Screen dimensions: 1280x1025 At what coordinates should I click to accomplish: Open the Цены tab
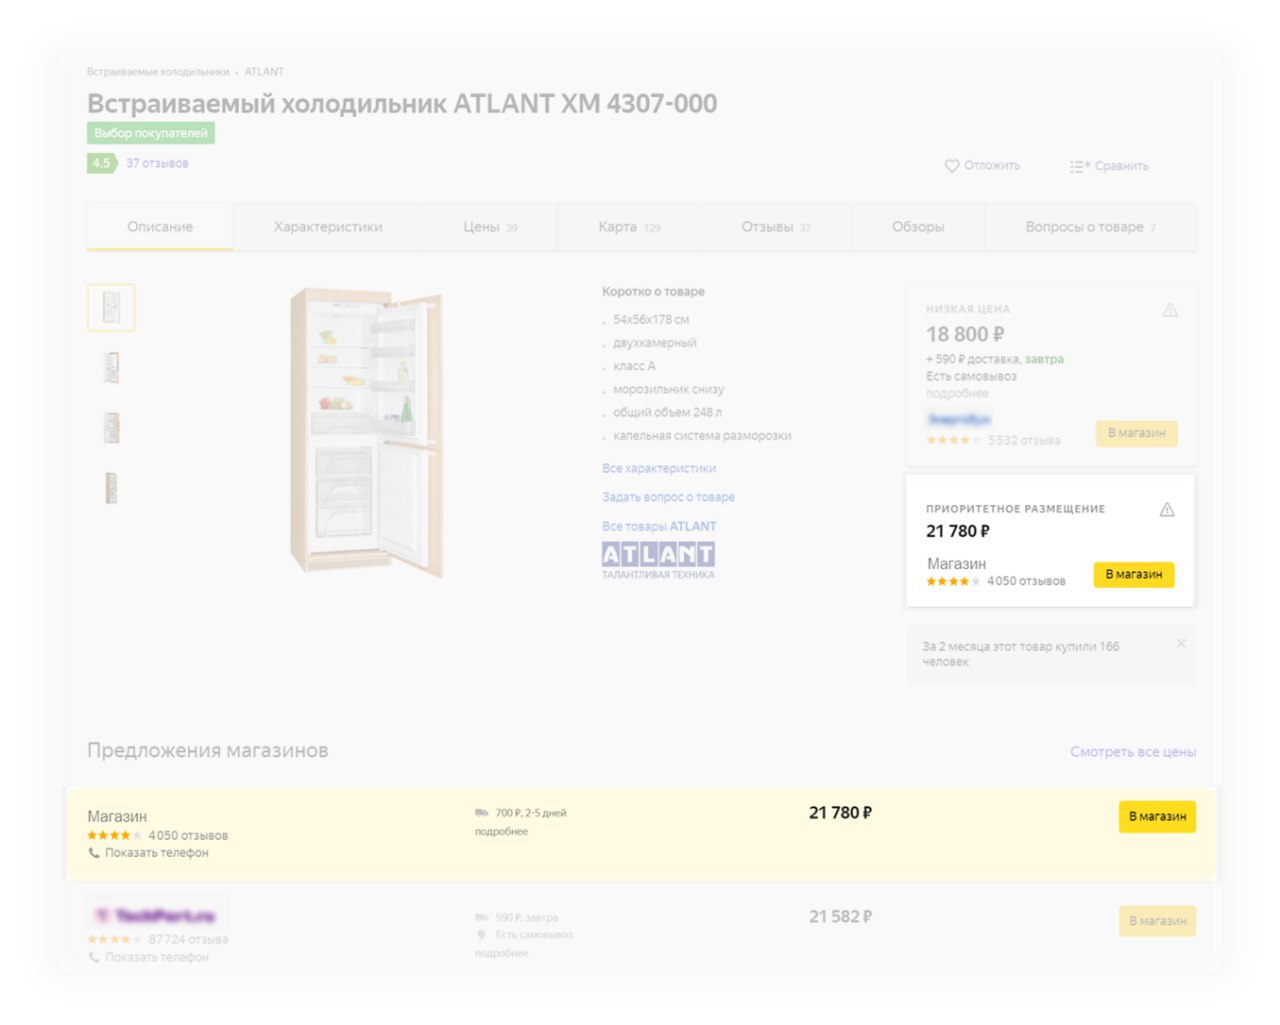489,227
